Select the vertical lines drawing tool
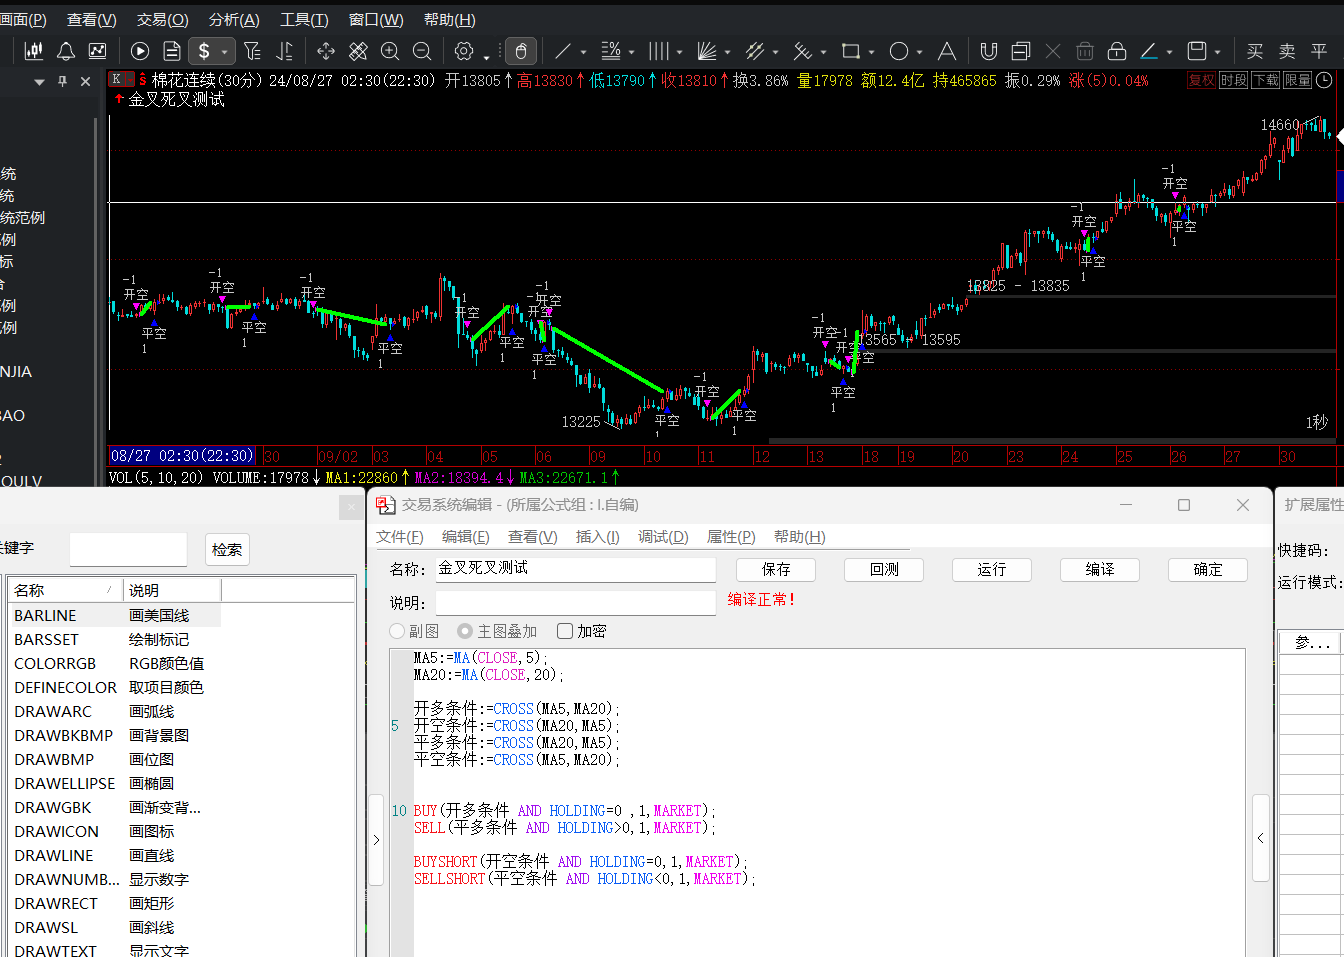The image size is (1344, 957). coord(659,51)
